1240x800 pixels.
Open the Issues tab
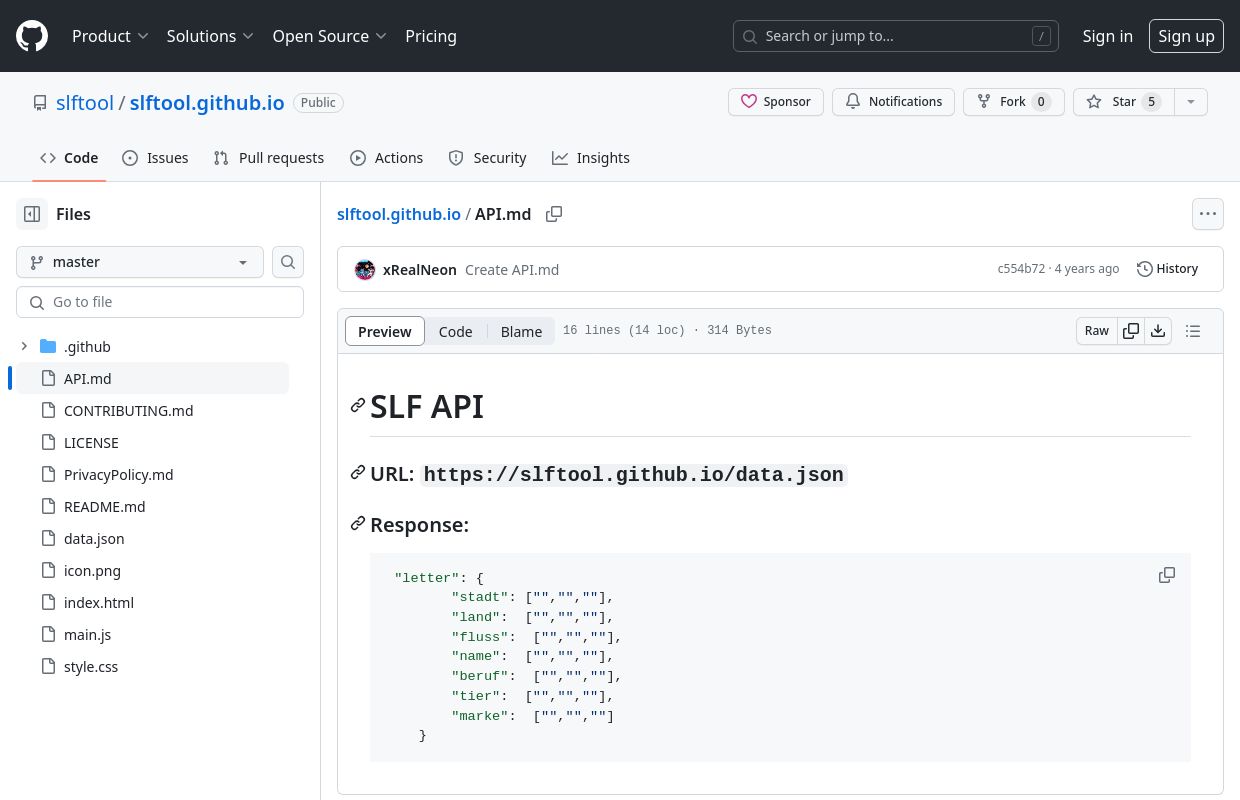click(x=155, y=158)
